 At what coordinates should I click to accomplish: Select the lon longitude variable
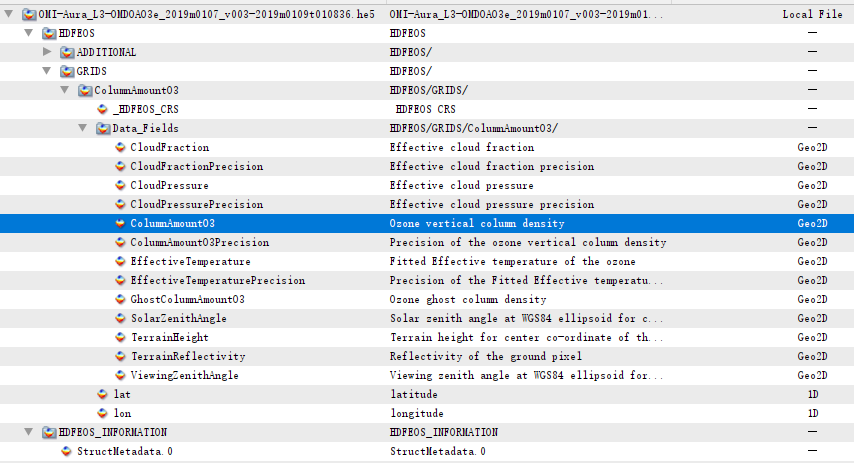point(121,414)
